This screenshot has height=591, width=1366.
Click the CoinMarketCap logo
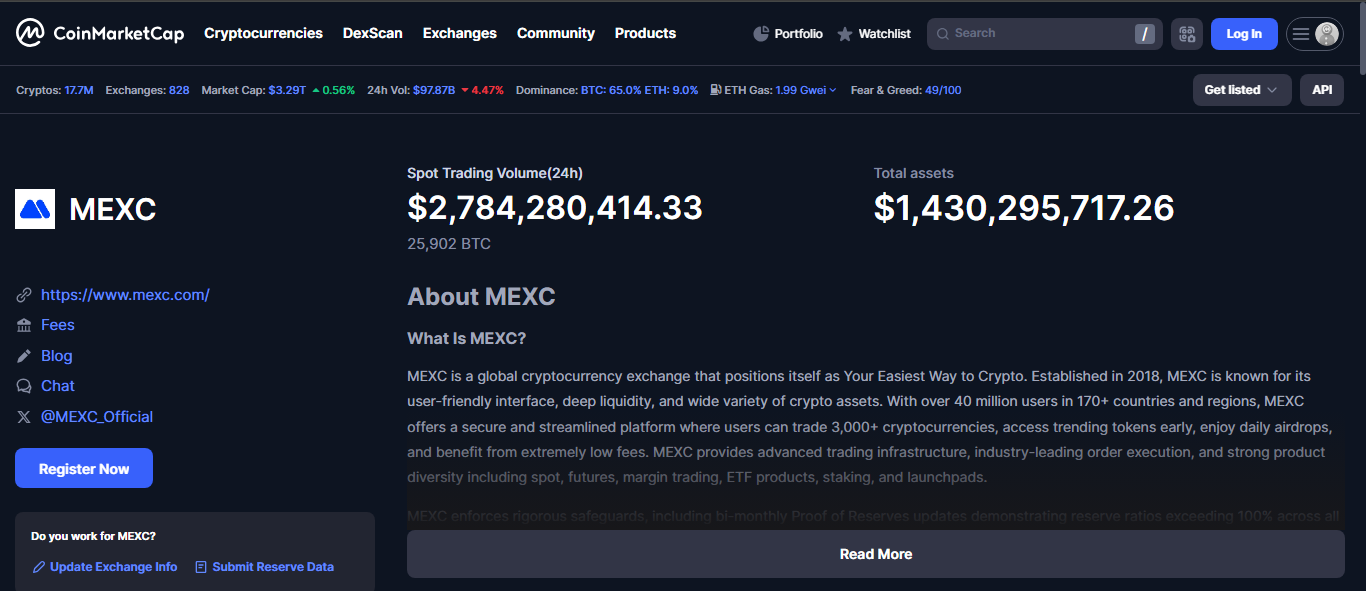point(100,33)
